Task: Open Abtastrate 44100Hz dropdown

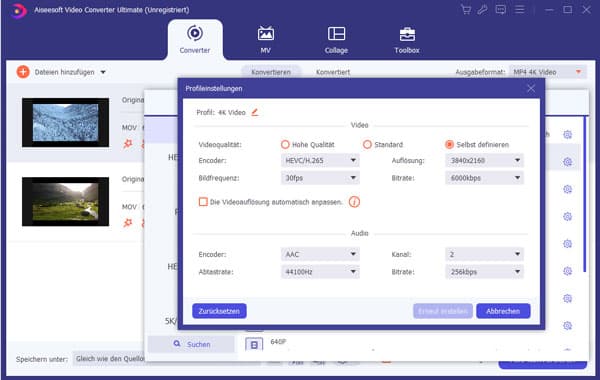Action: tap(320, 272)
